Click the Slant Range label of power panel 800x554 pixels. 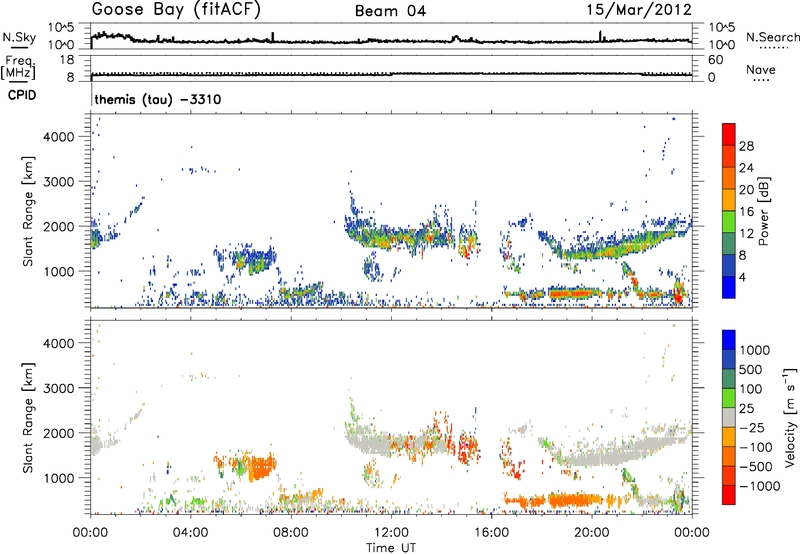(28, 211)
